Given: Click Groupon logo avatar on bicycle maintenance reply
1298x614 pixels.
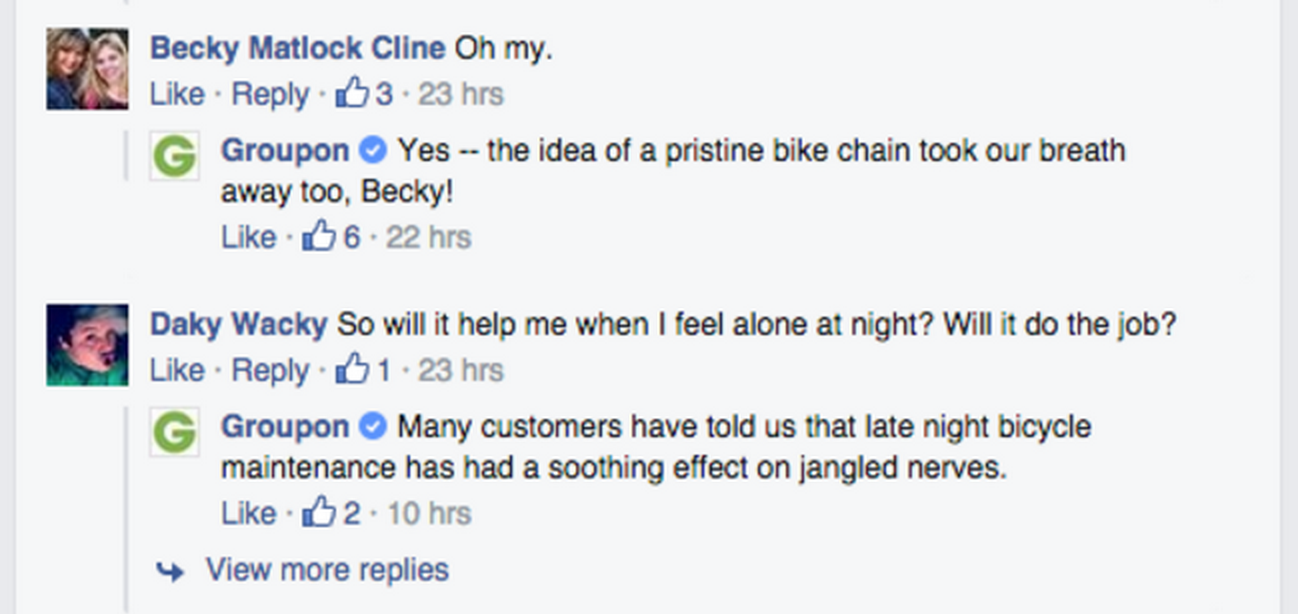Looking at the screenshot, I should click(175, 432).
